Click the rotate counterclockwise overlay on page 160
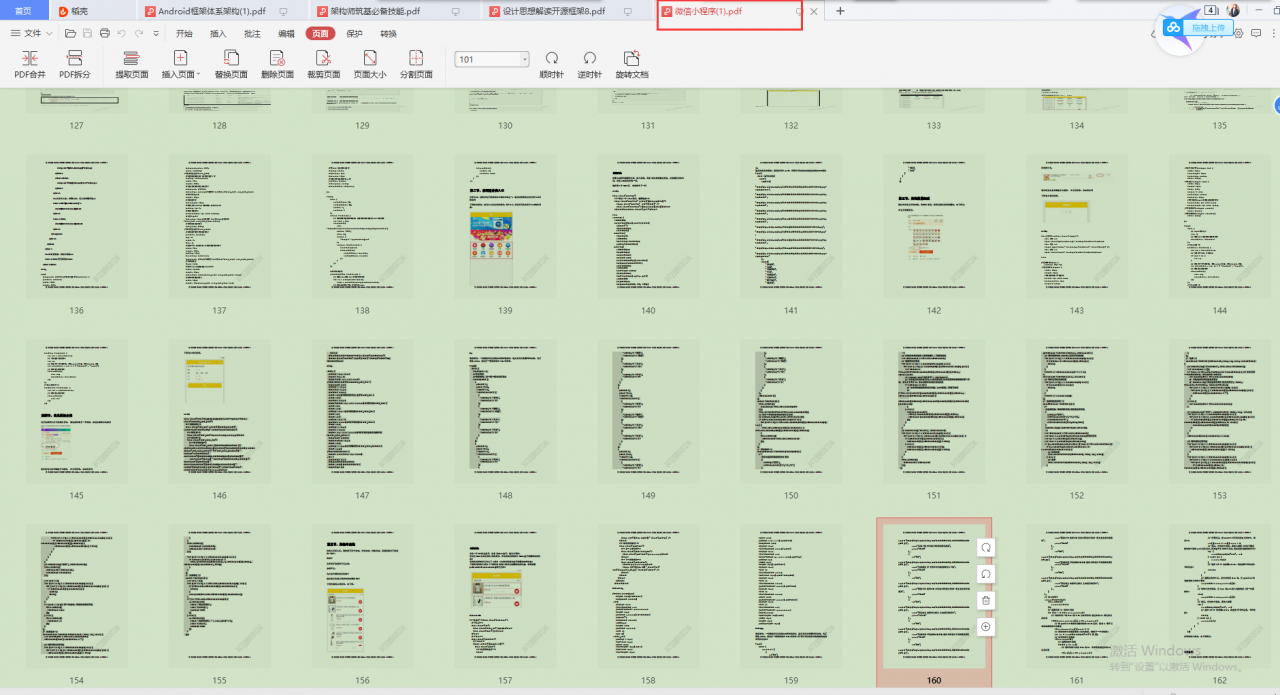 point(986,574)
